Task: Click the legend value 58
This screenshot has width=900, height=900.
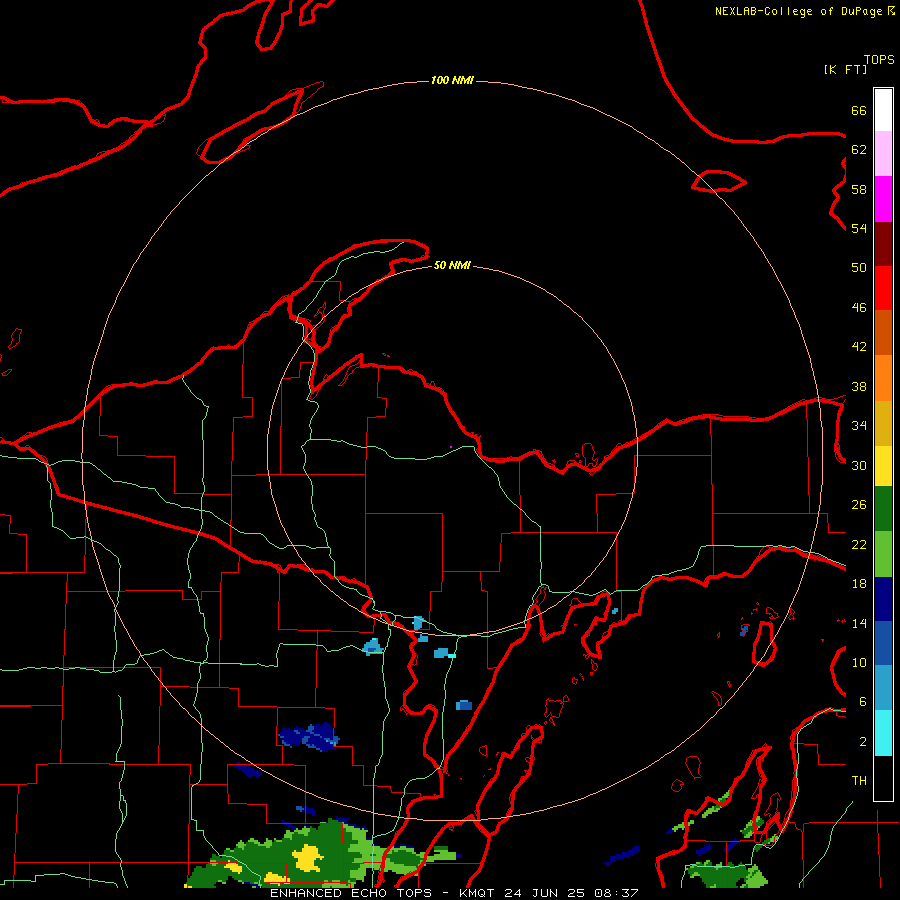Action: pos(859,189)
